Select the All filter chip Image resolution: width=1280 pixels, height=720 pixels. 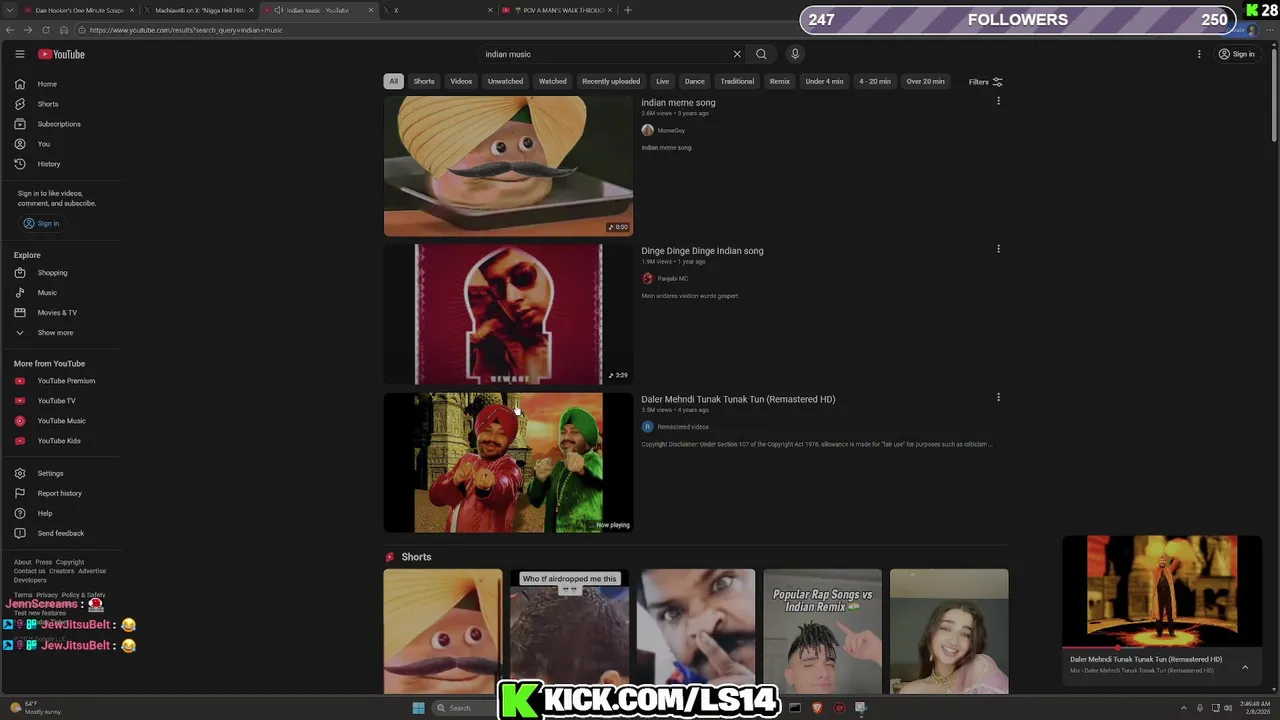393,82
